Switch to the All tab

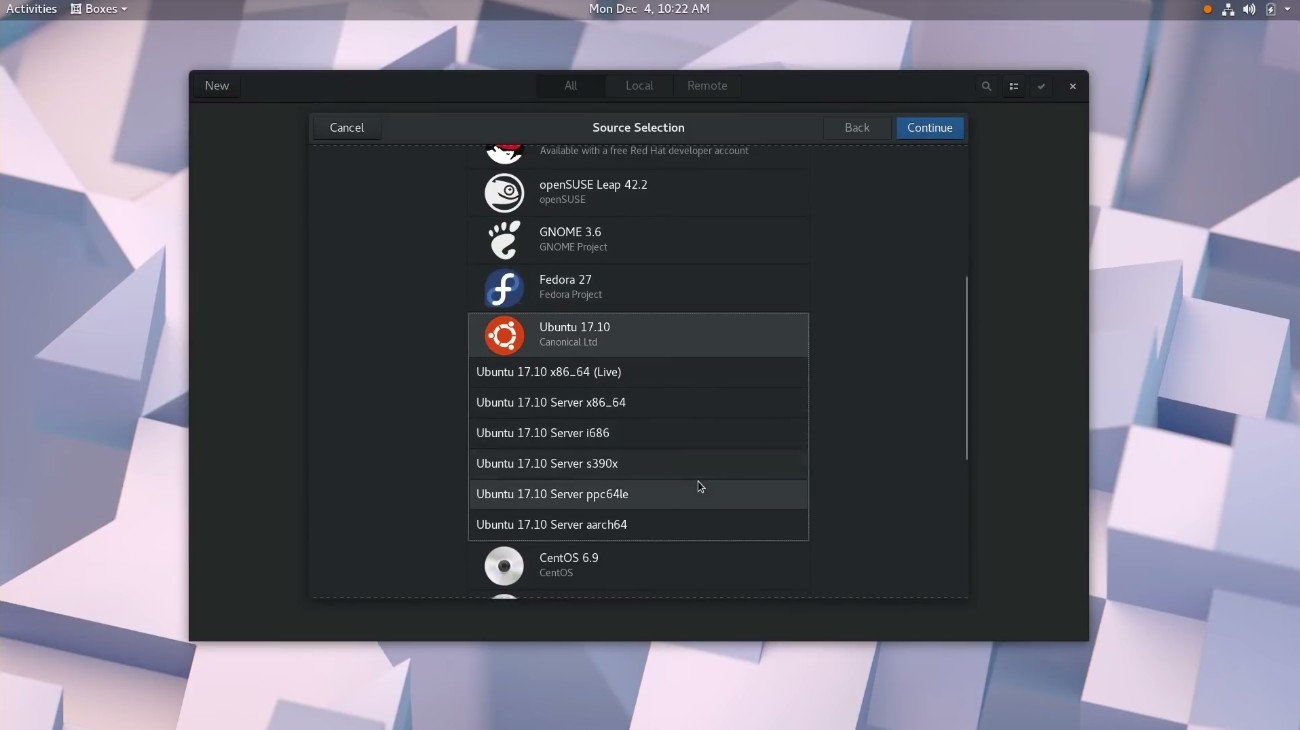point(570,86)
